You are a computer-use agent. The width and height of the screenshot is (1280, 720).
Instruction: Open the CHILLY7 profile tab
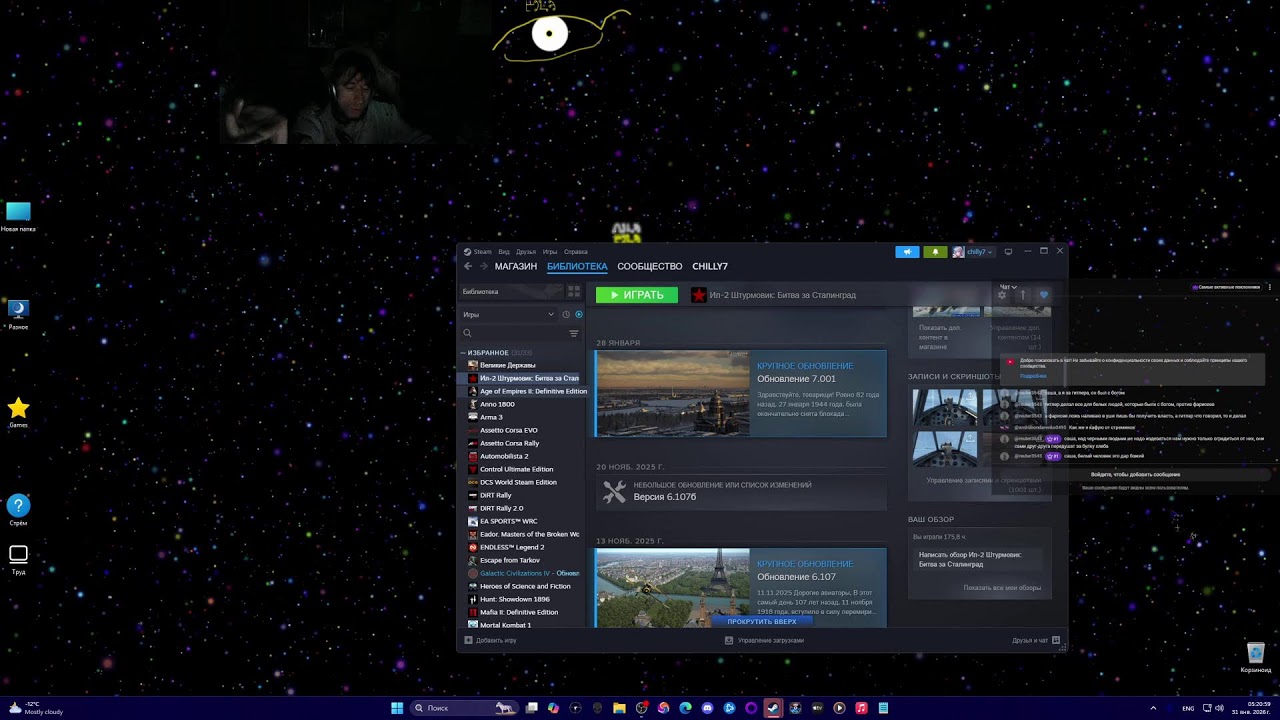[710, 266]
